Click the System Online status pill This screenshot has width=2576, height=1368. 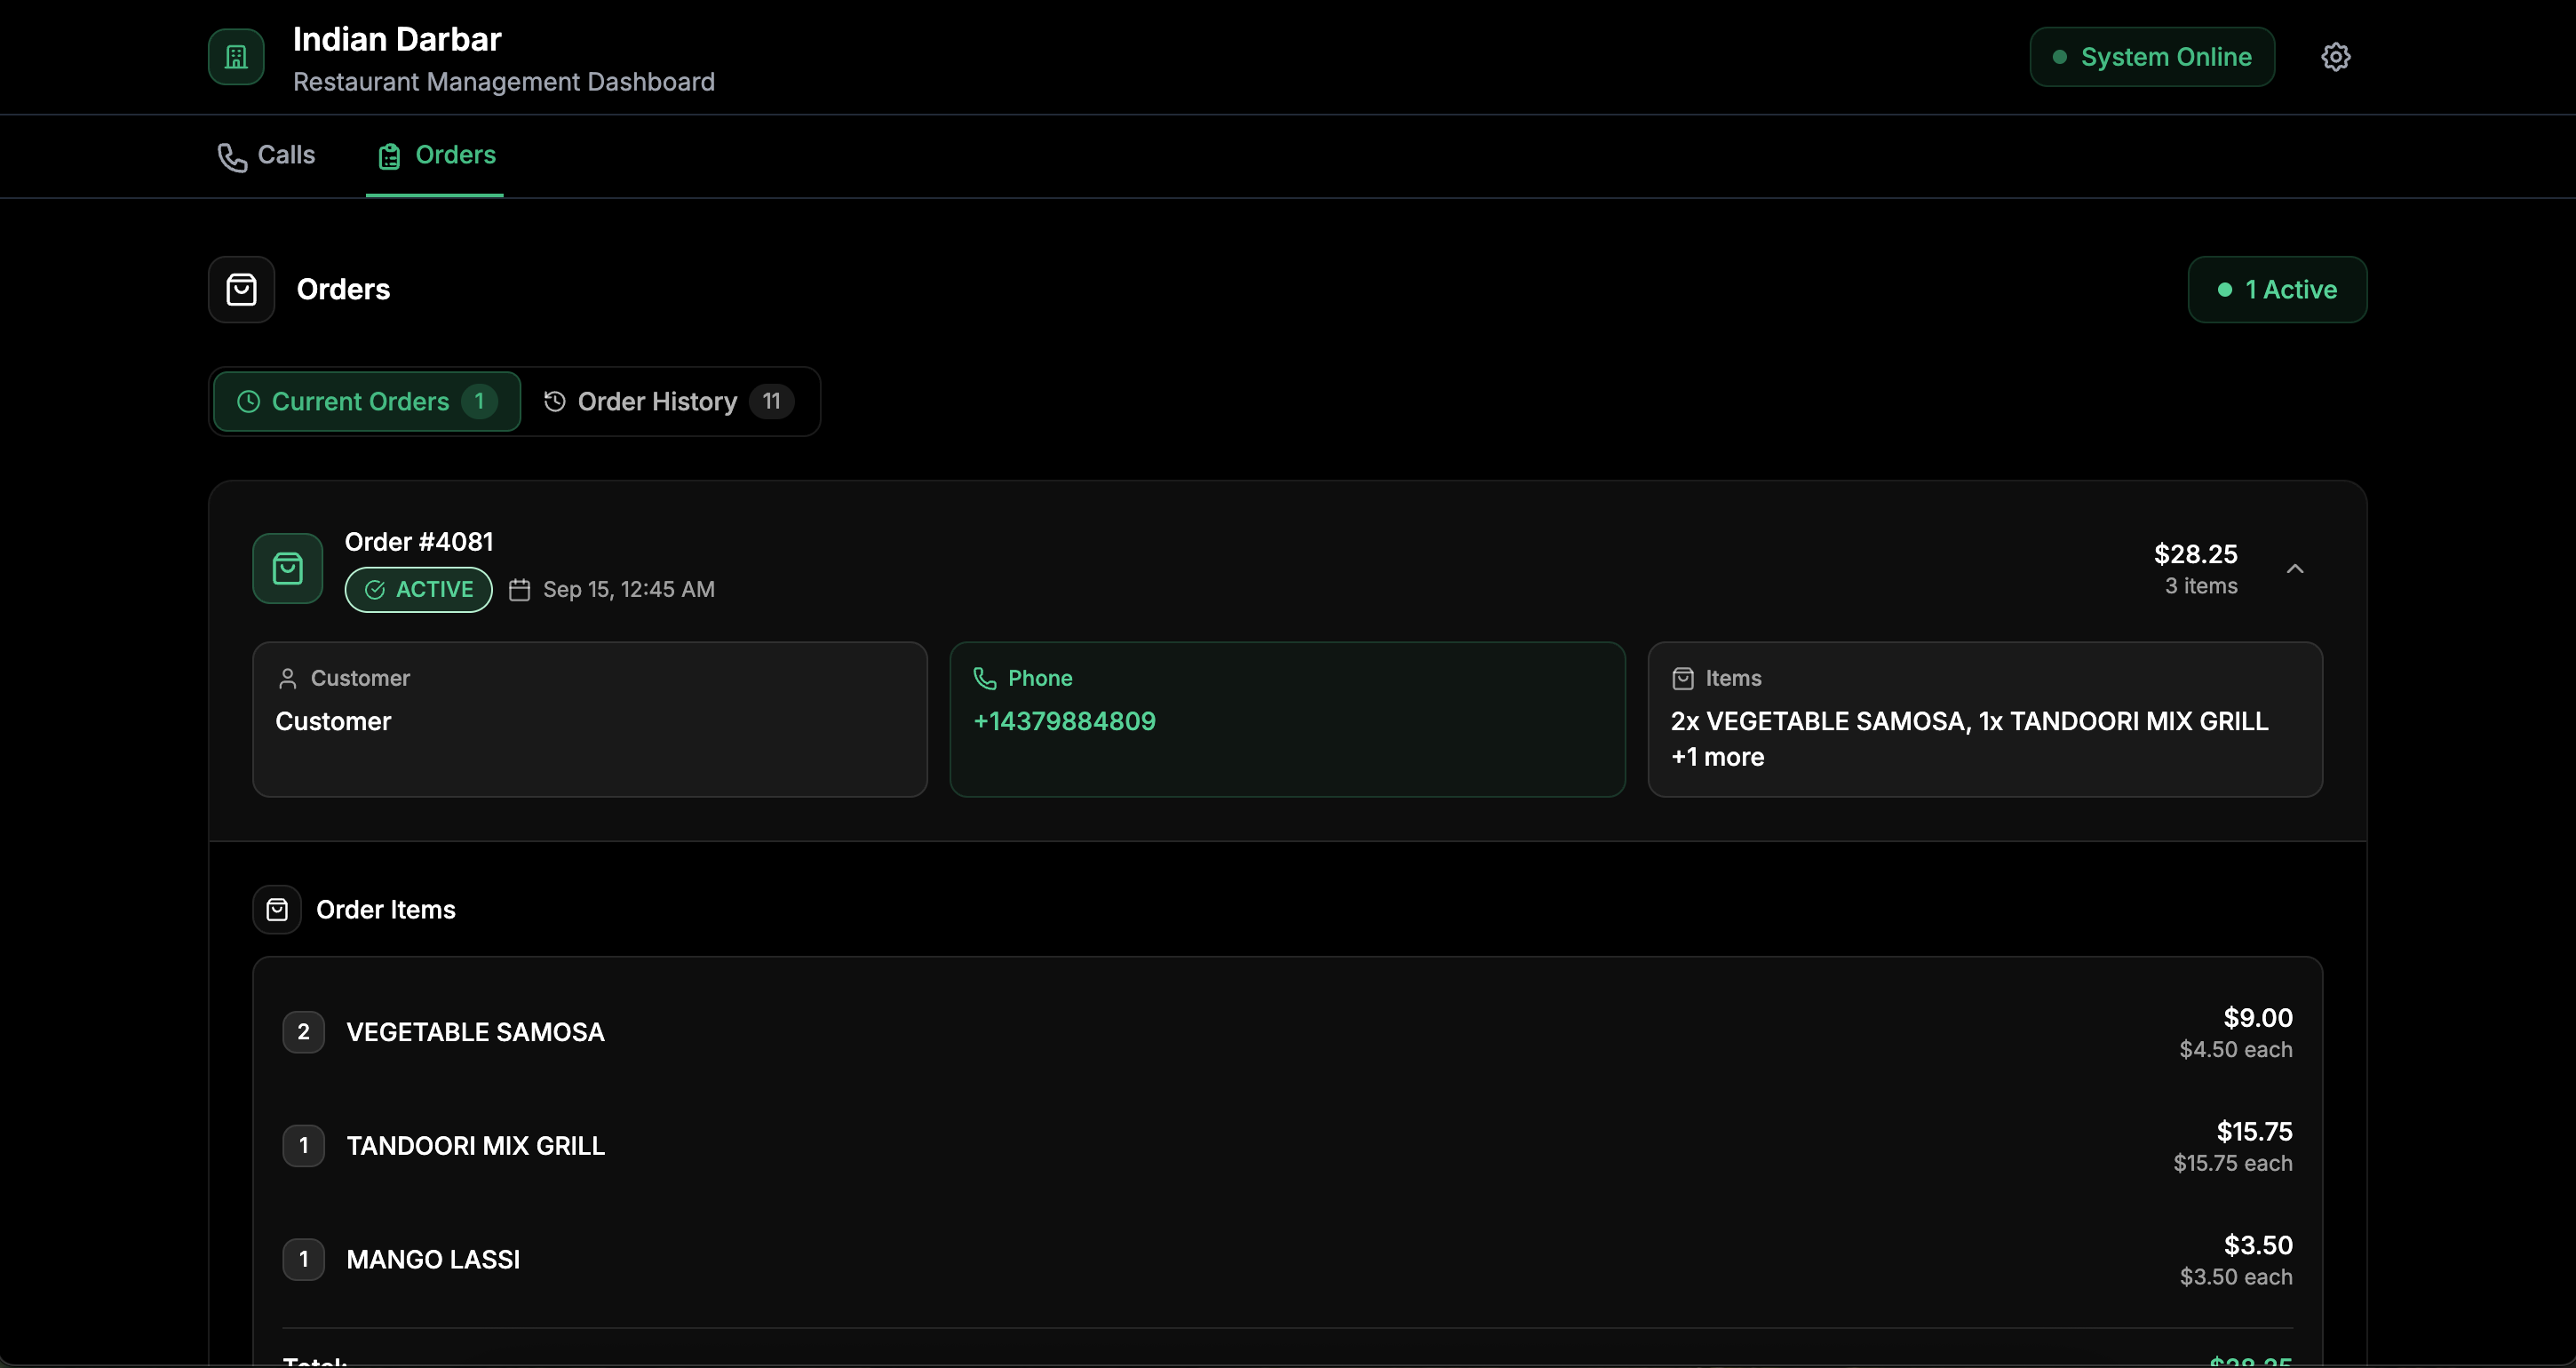pyautogui.click(x=2152, y=57)
